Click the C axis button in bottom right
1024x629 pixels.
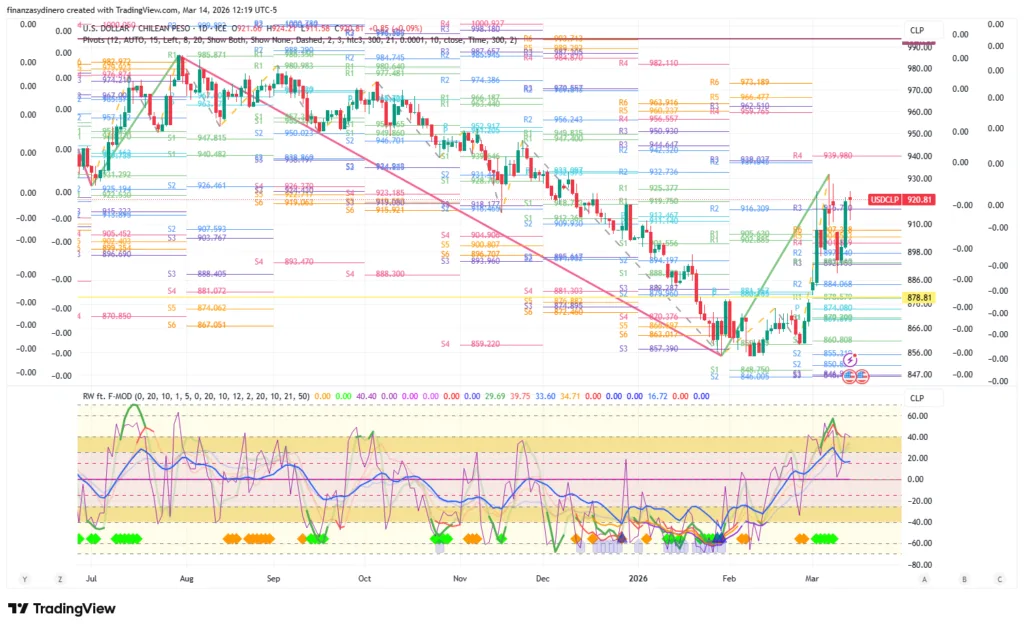tap(1000, 579)
